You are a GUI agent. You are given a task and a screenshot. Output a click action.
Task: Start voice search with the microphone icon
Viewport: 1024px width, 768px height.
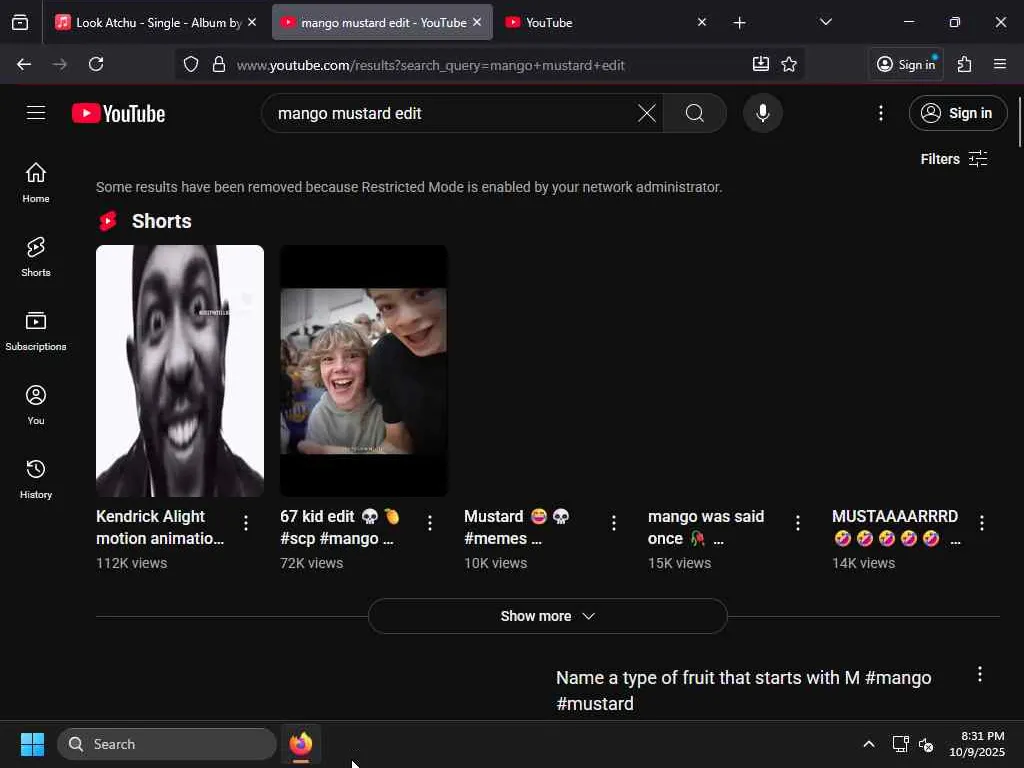(762, 113)
